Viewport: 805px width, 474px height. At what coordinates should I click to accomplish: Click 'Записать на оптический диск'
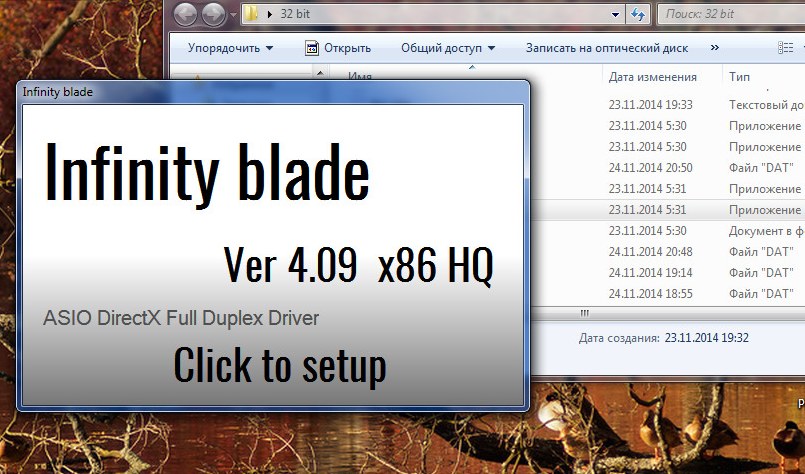607,48
